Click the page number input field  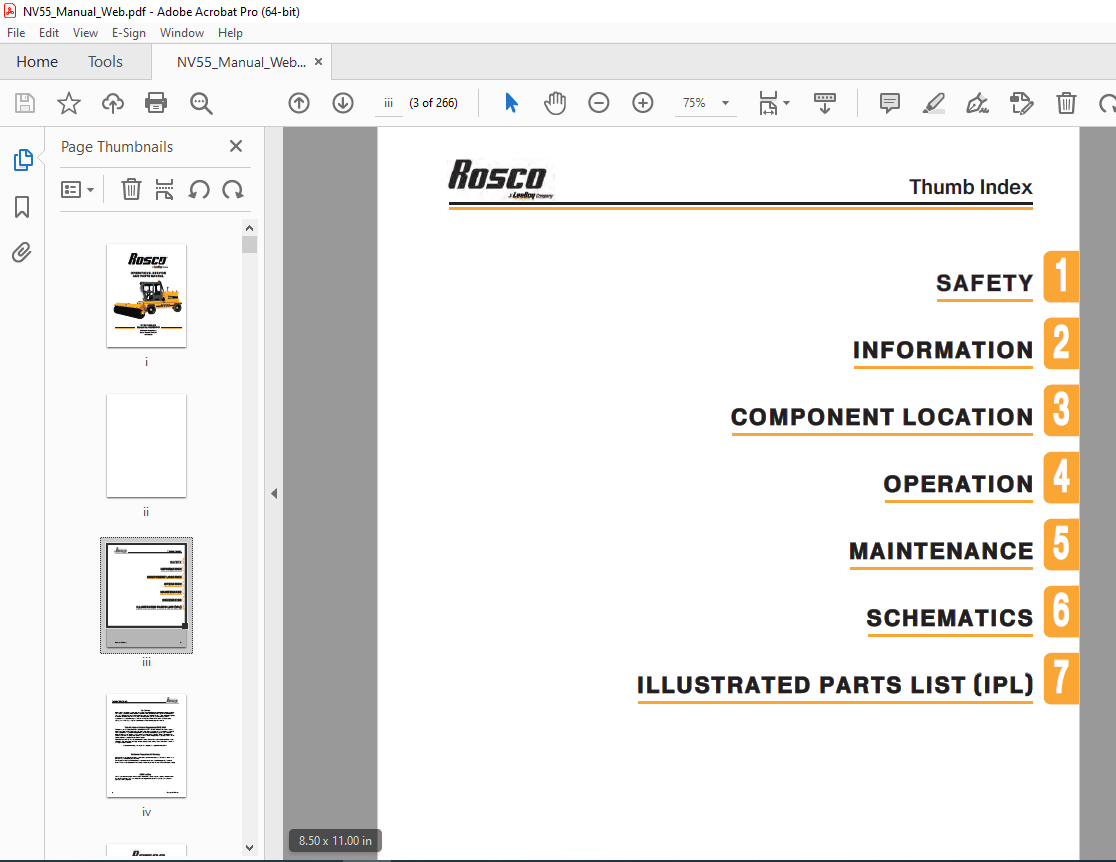coord(389,103)
